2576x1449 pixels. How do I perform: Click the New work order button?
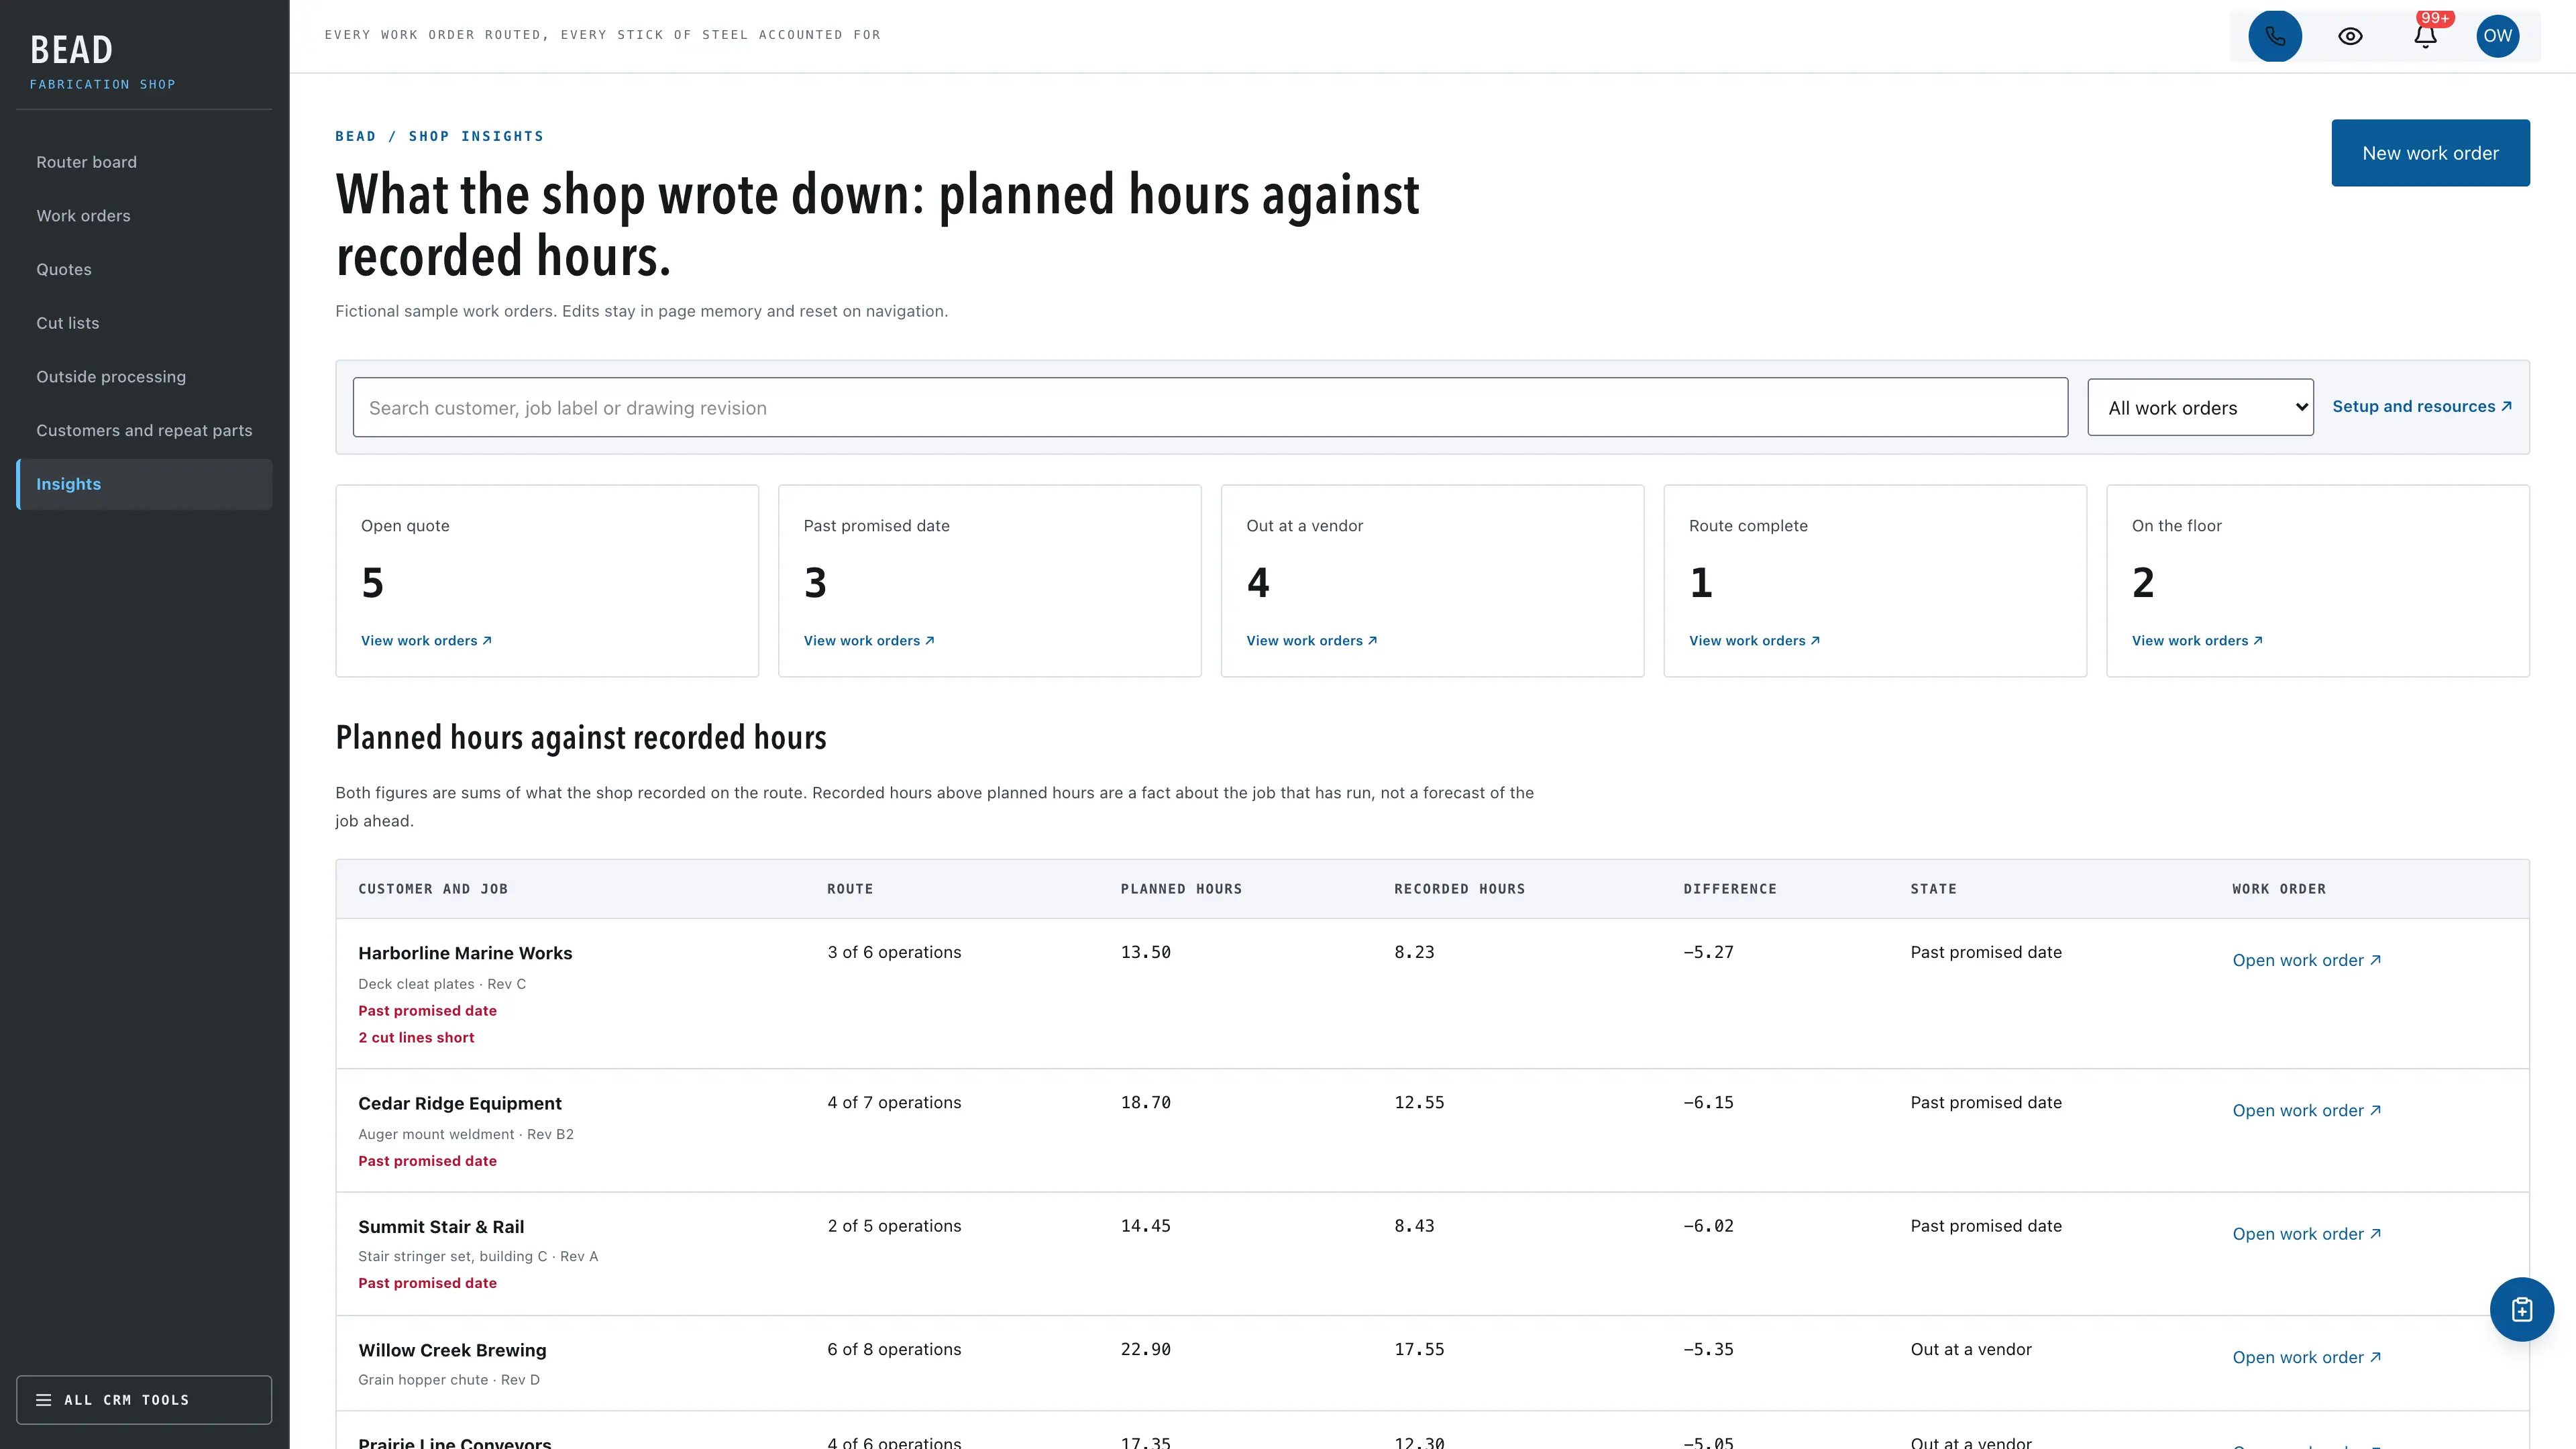[2430, 153]
